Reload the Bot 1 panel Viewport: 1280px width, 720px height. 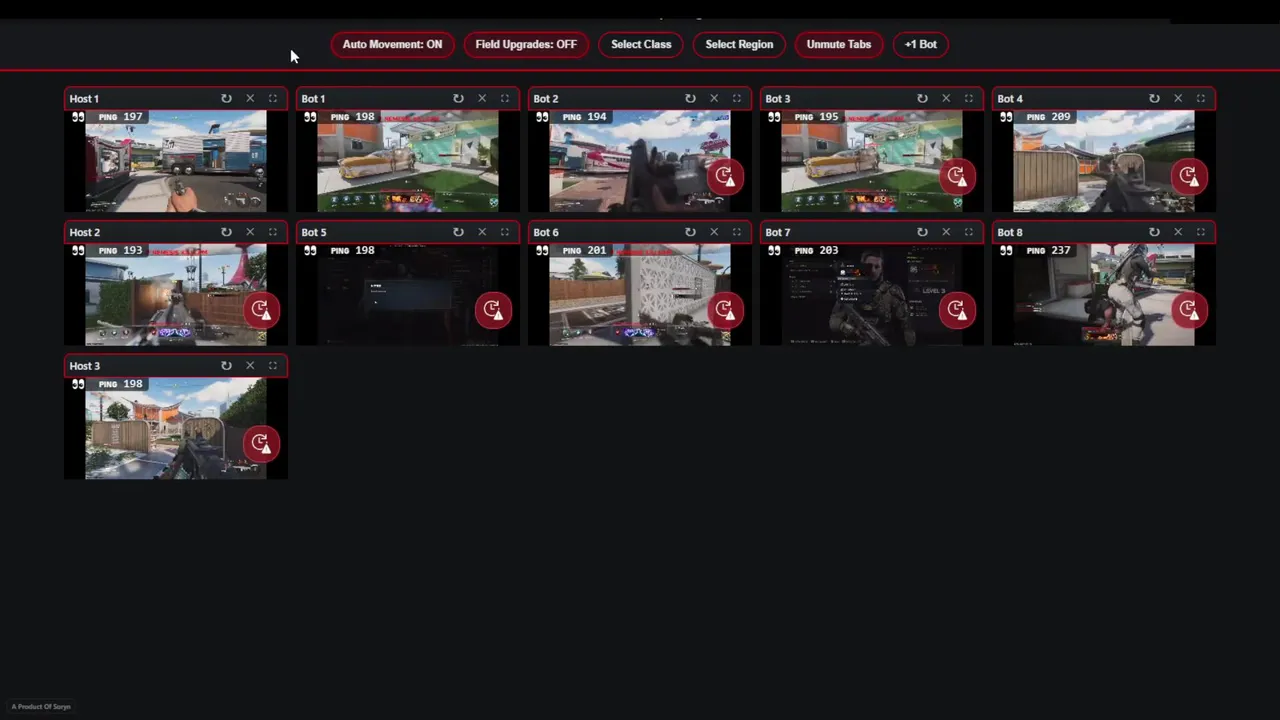(458, 99)
